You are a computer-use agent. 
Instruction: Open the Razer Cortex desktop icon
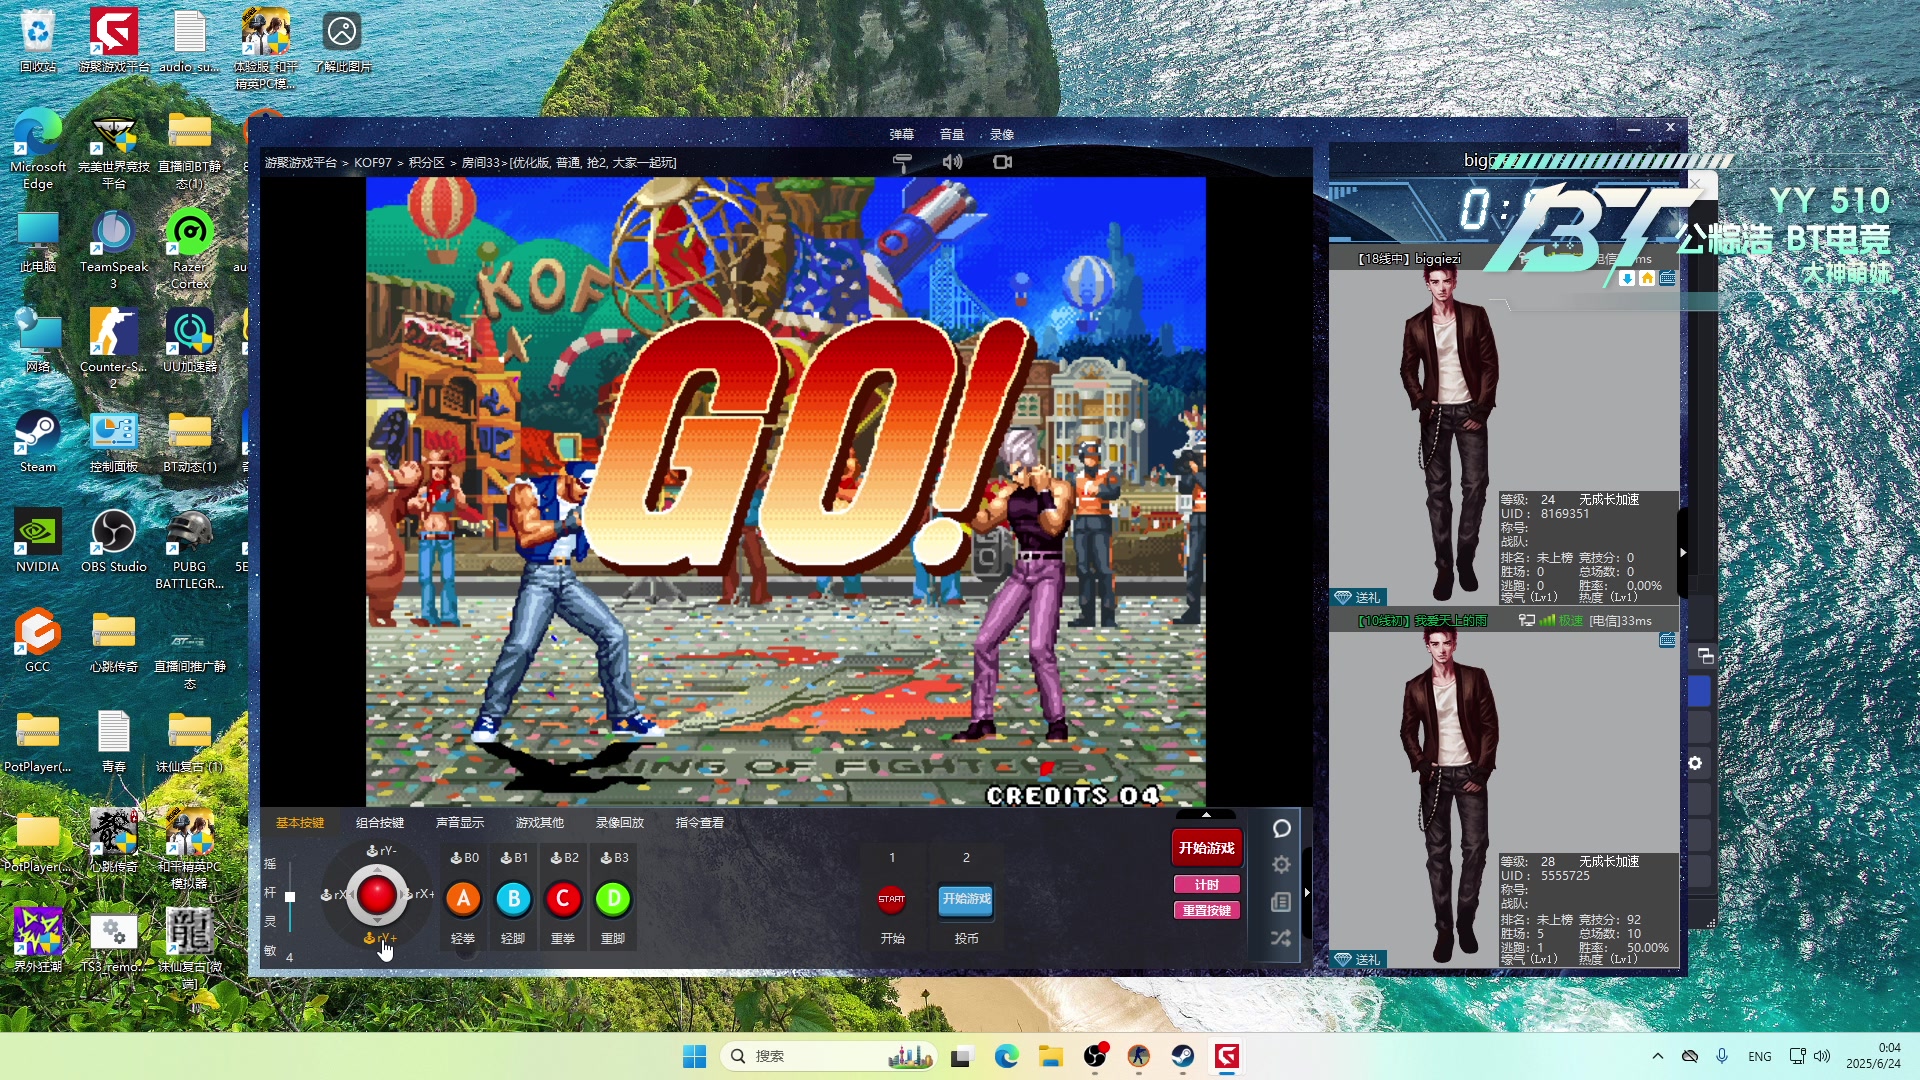click(x=189, y=249)
